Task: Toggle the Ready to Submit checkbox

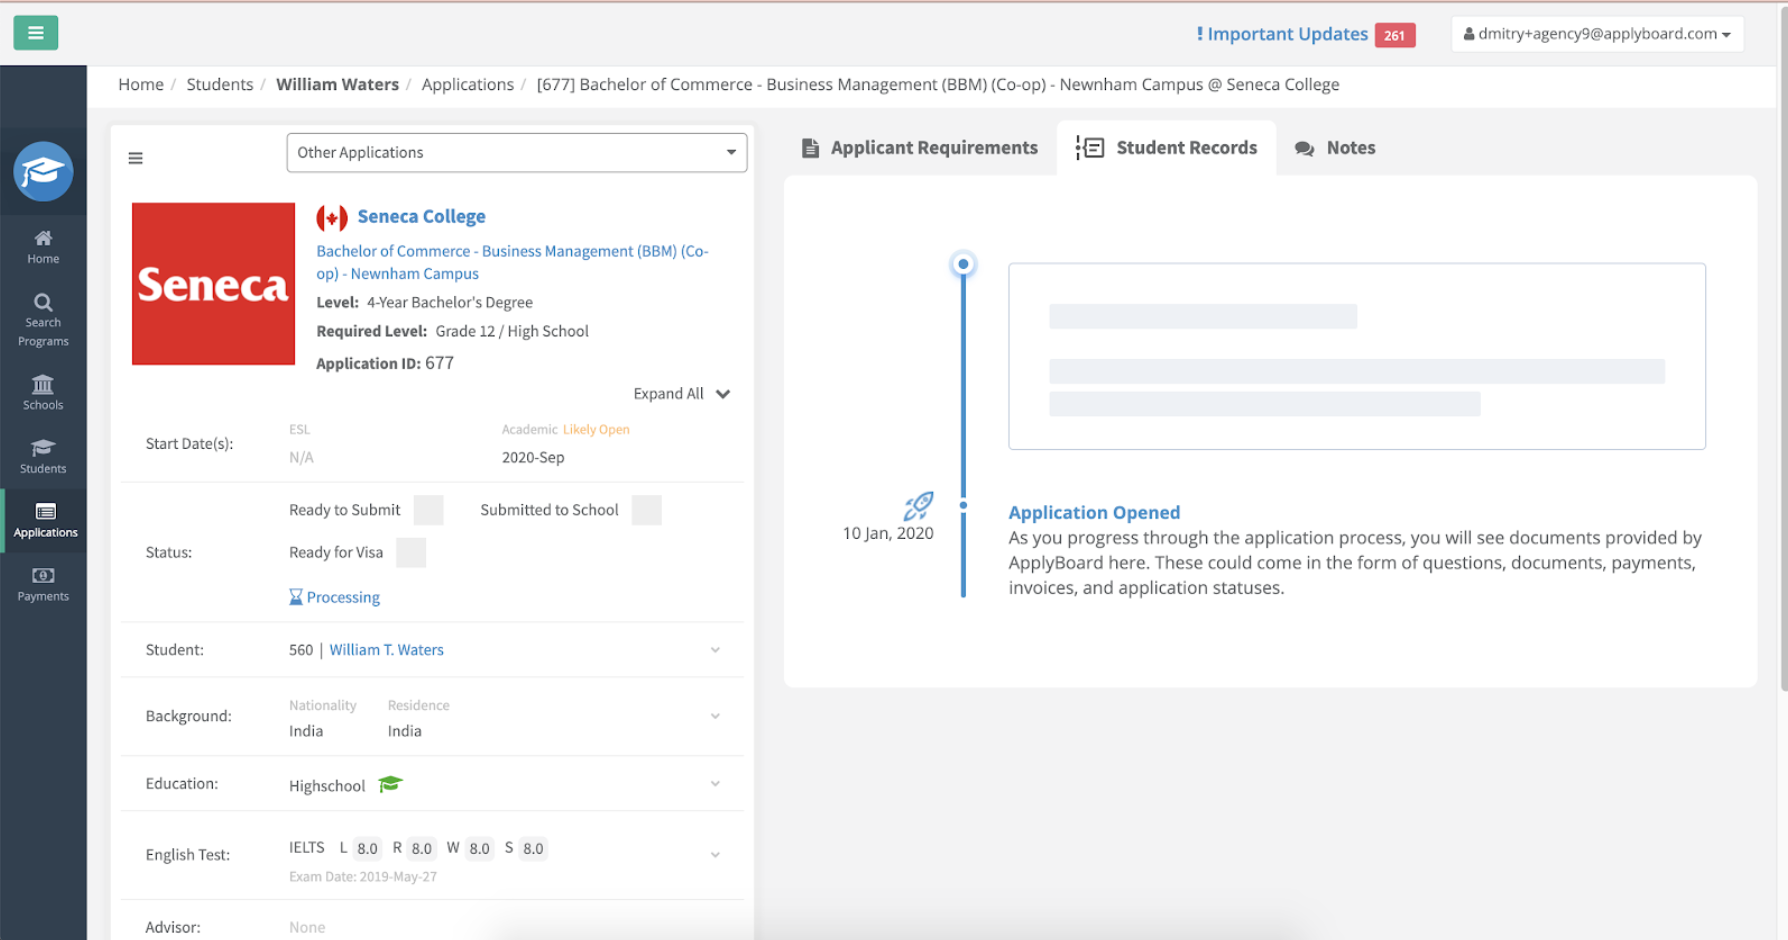Action: tap(429, 510)
